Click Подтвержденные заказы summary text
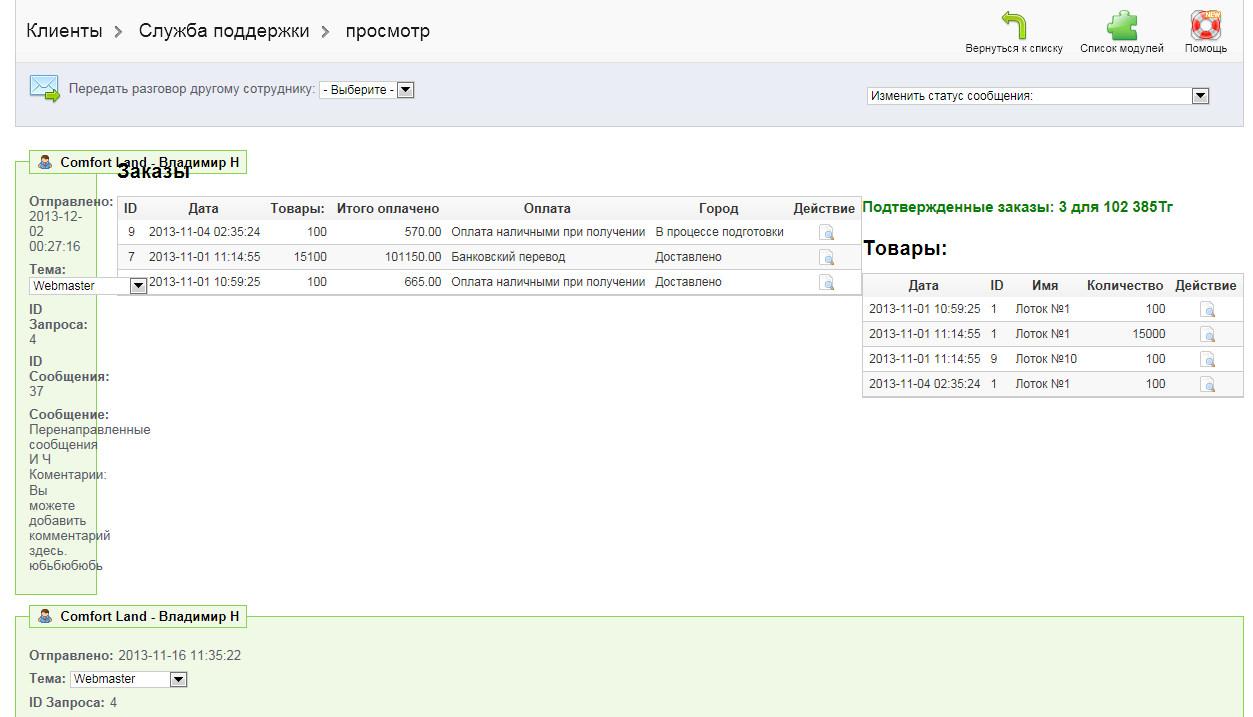The height and width of the screenshot is (717, 1253). [1017, 208]
